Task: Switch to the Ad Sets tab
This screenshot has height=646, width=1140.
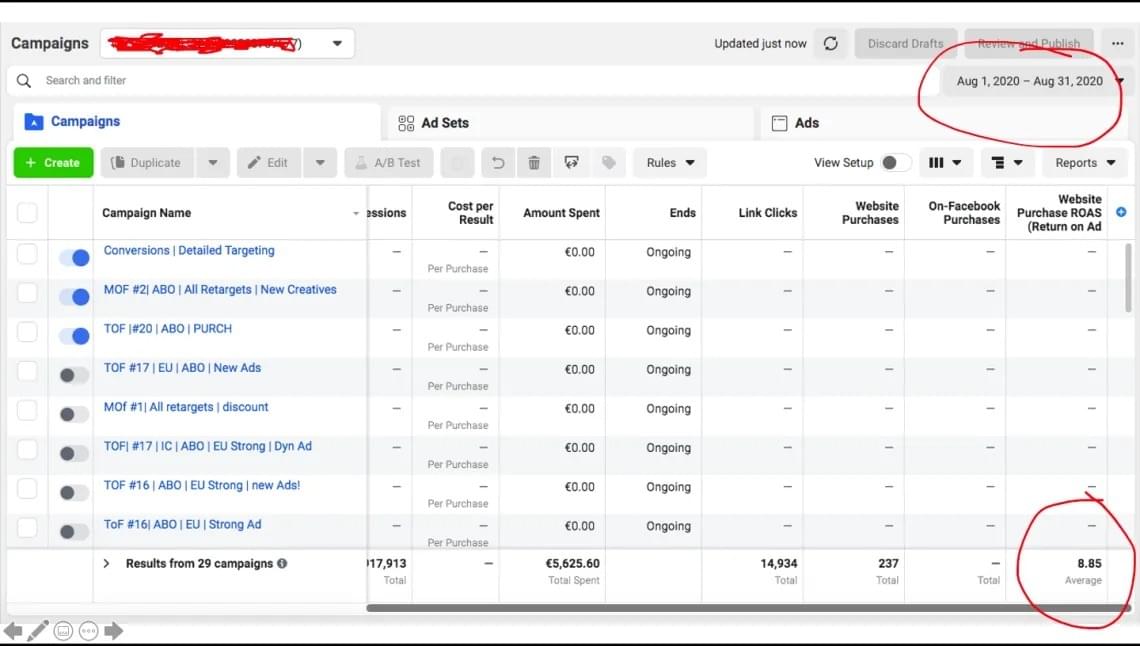Action: coord(571,124)
